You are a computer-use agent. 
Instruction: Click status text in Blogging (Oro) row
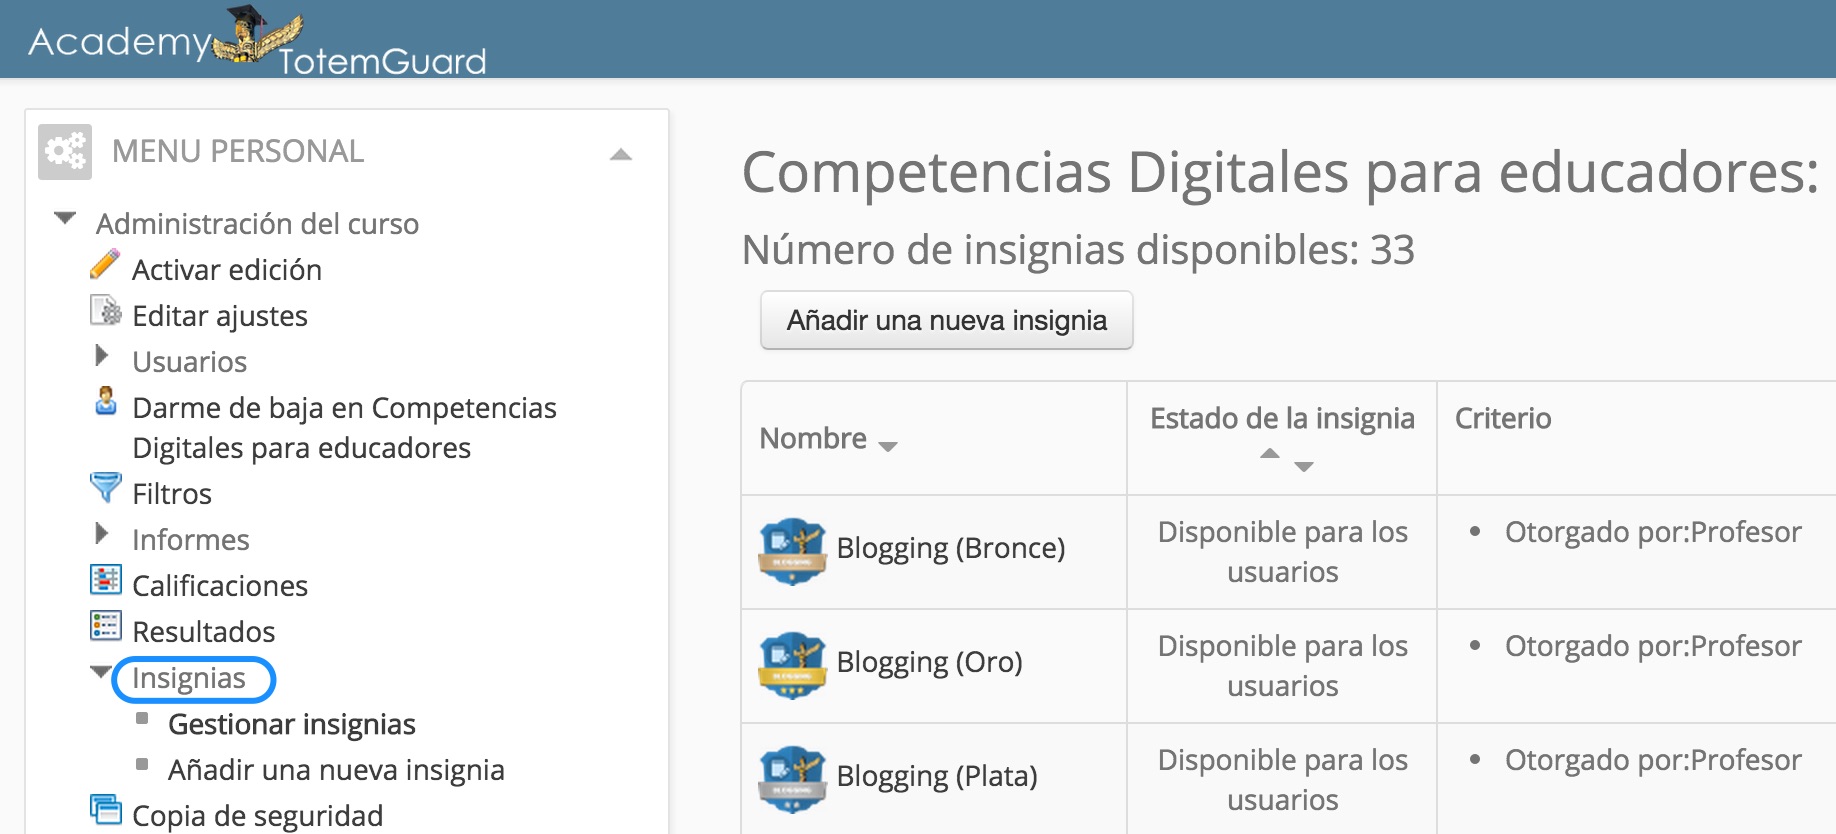tap(1283, 666)
